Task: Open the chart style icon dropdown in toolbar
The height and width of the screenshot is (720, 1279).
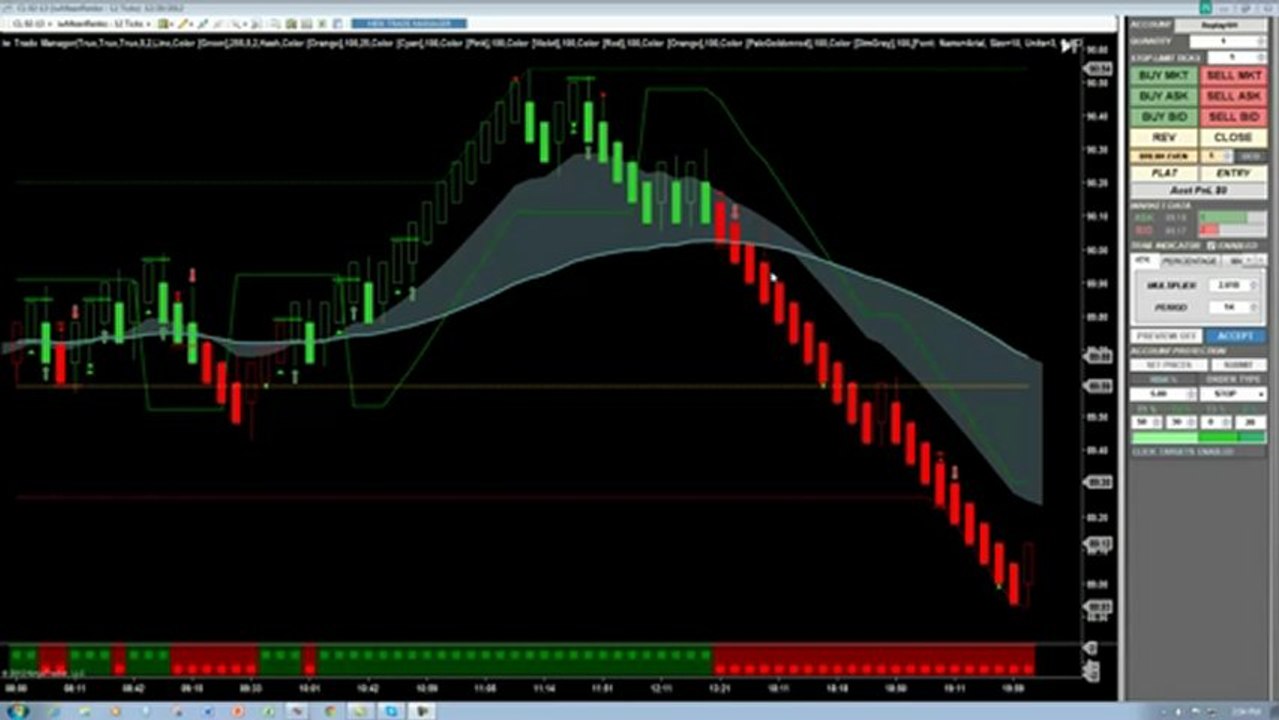Action: tap(164, 23)
